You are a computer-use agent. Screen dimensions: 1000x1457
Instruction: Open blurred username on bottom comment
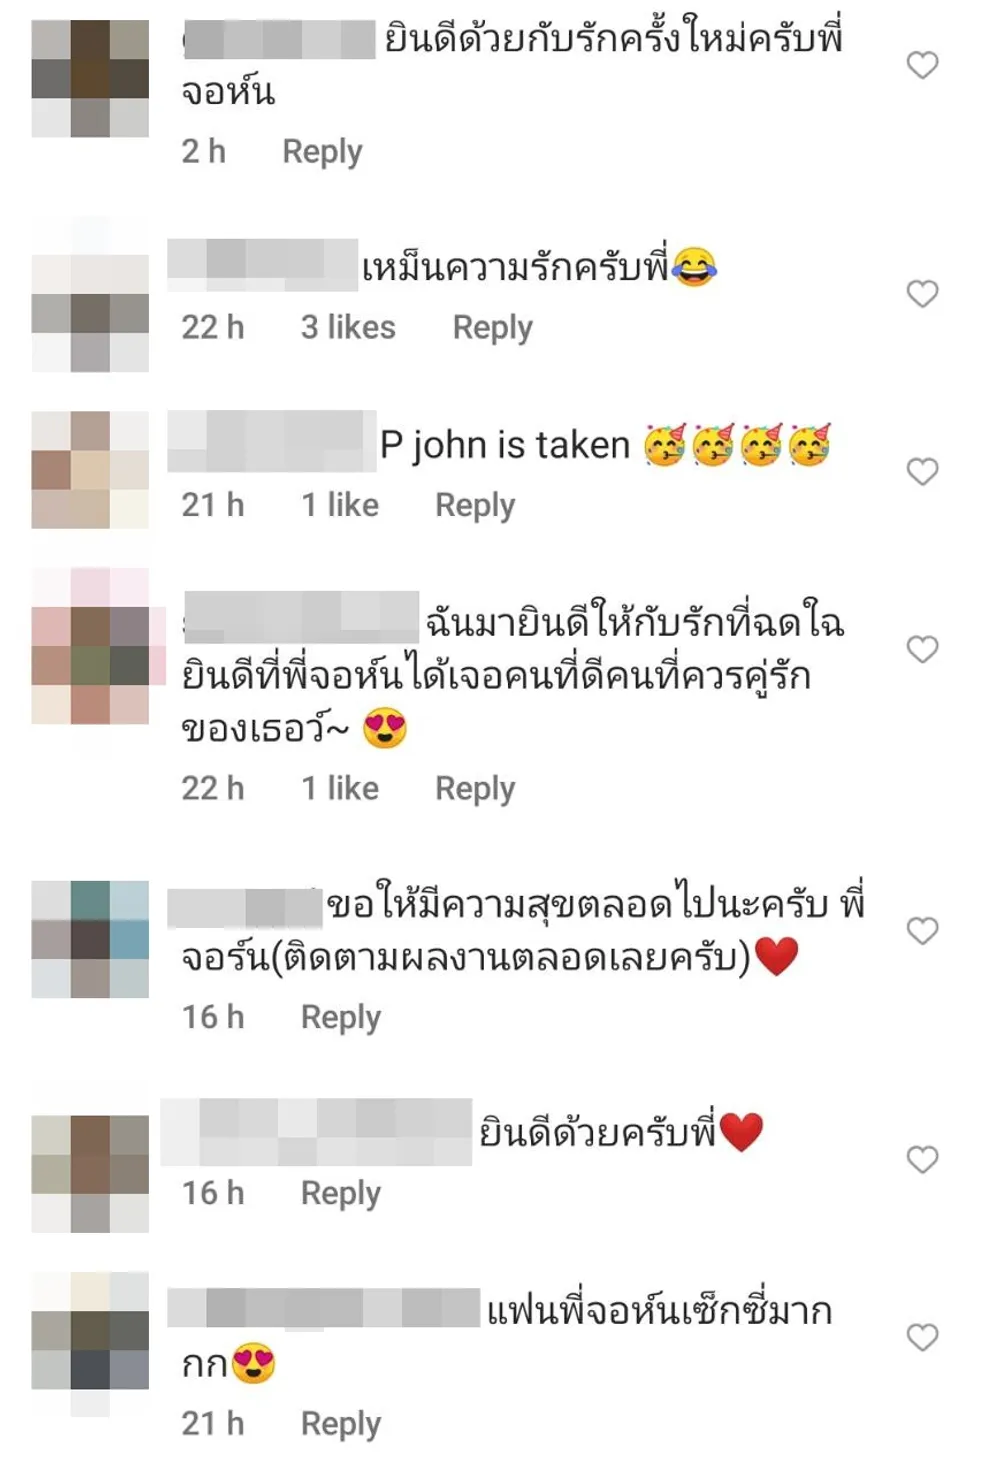coord(323,1309)
